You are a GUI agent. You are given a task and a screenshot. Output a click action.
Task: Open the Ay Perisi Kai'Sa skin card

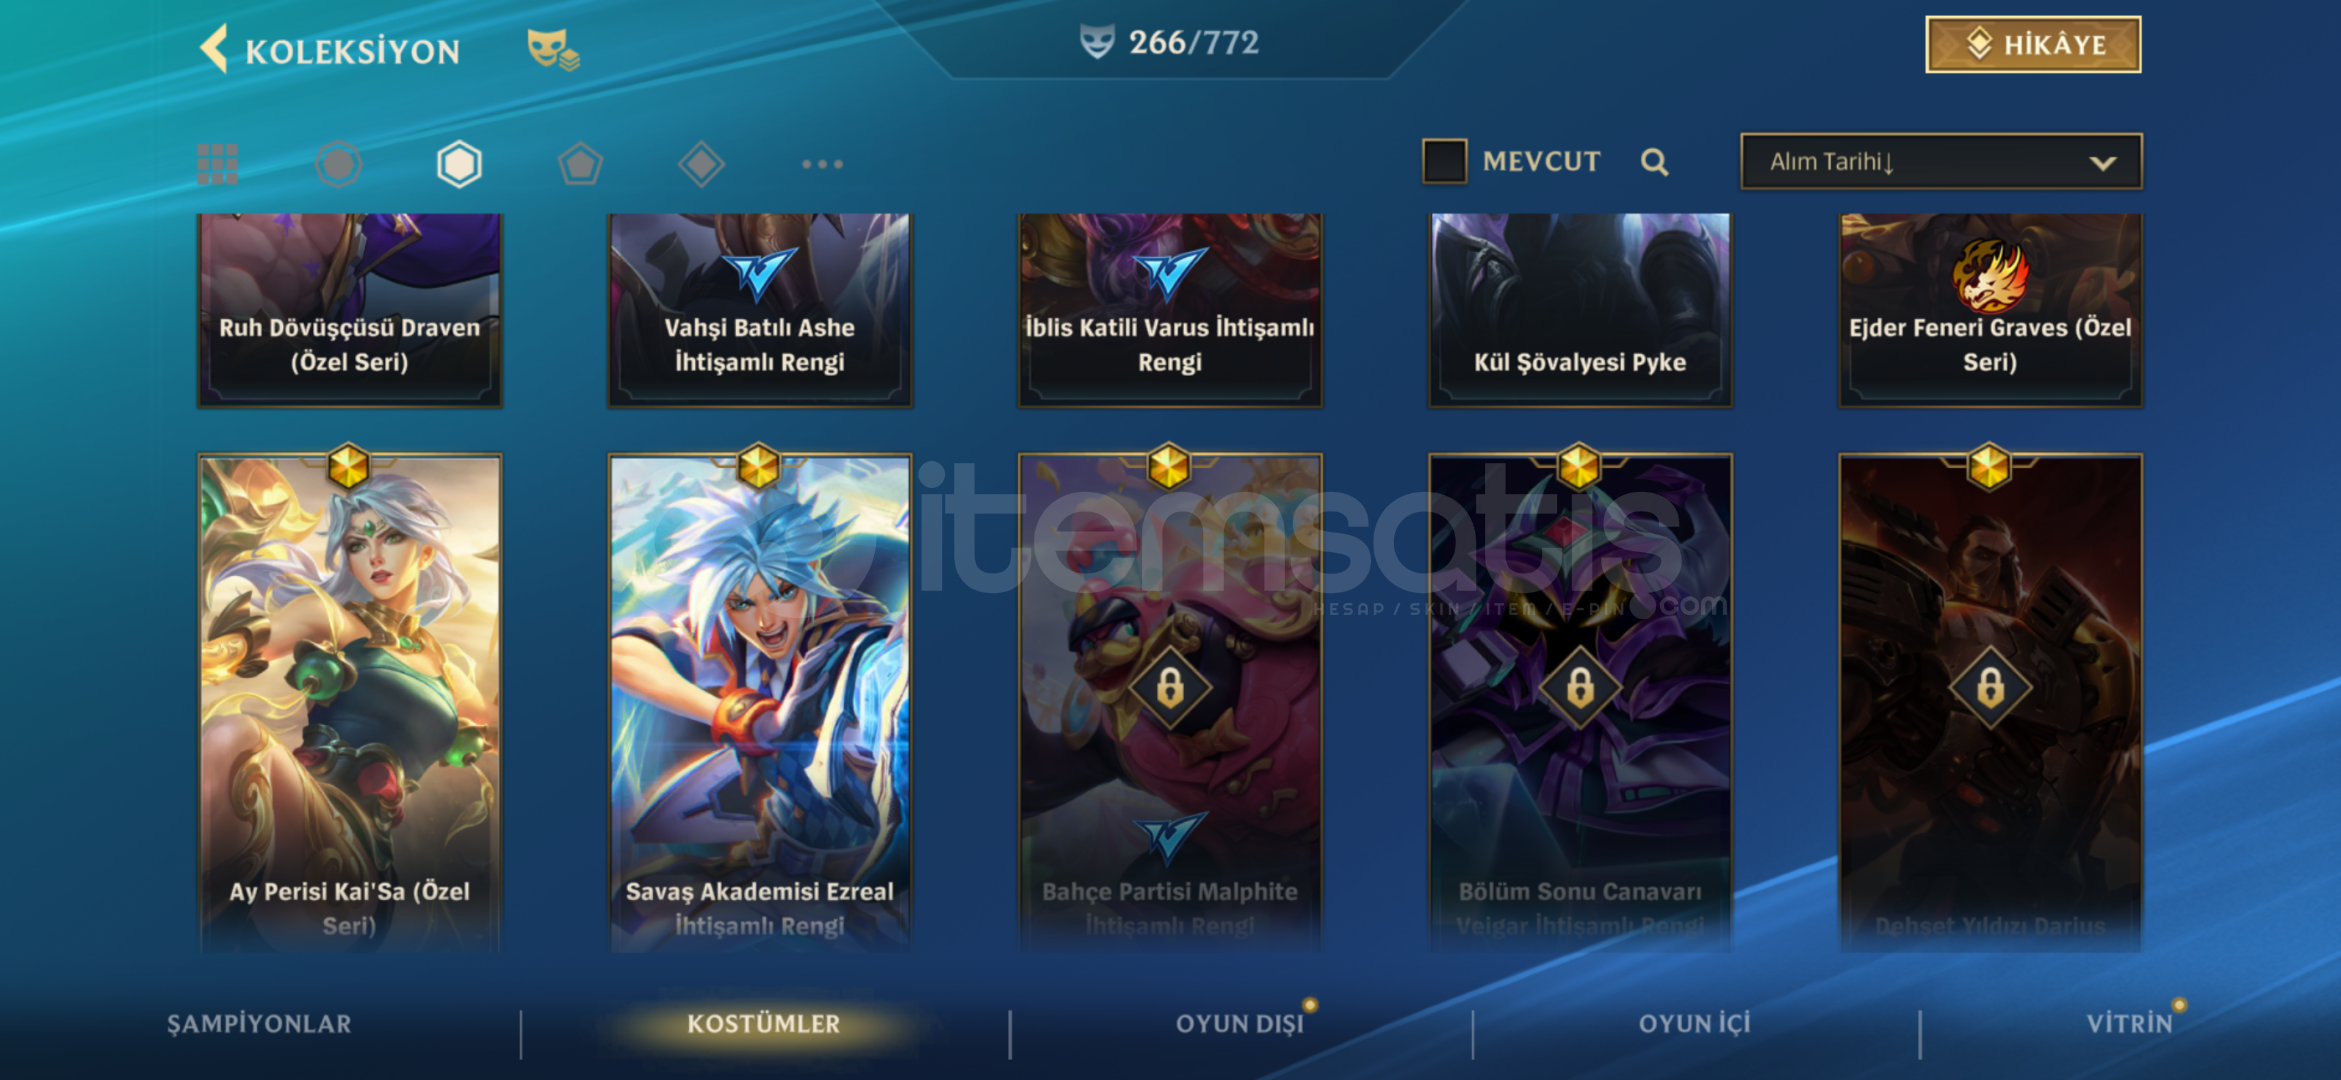coord(350,700)
